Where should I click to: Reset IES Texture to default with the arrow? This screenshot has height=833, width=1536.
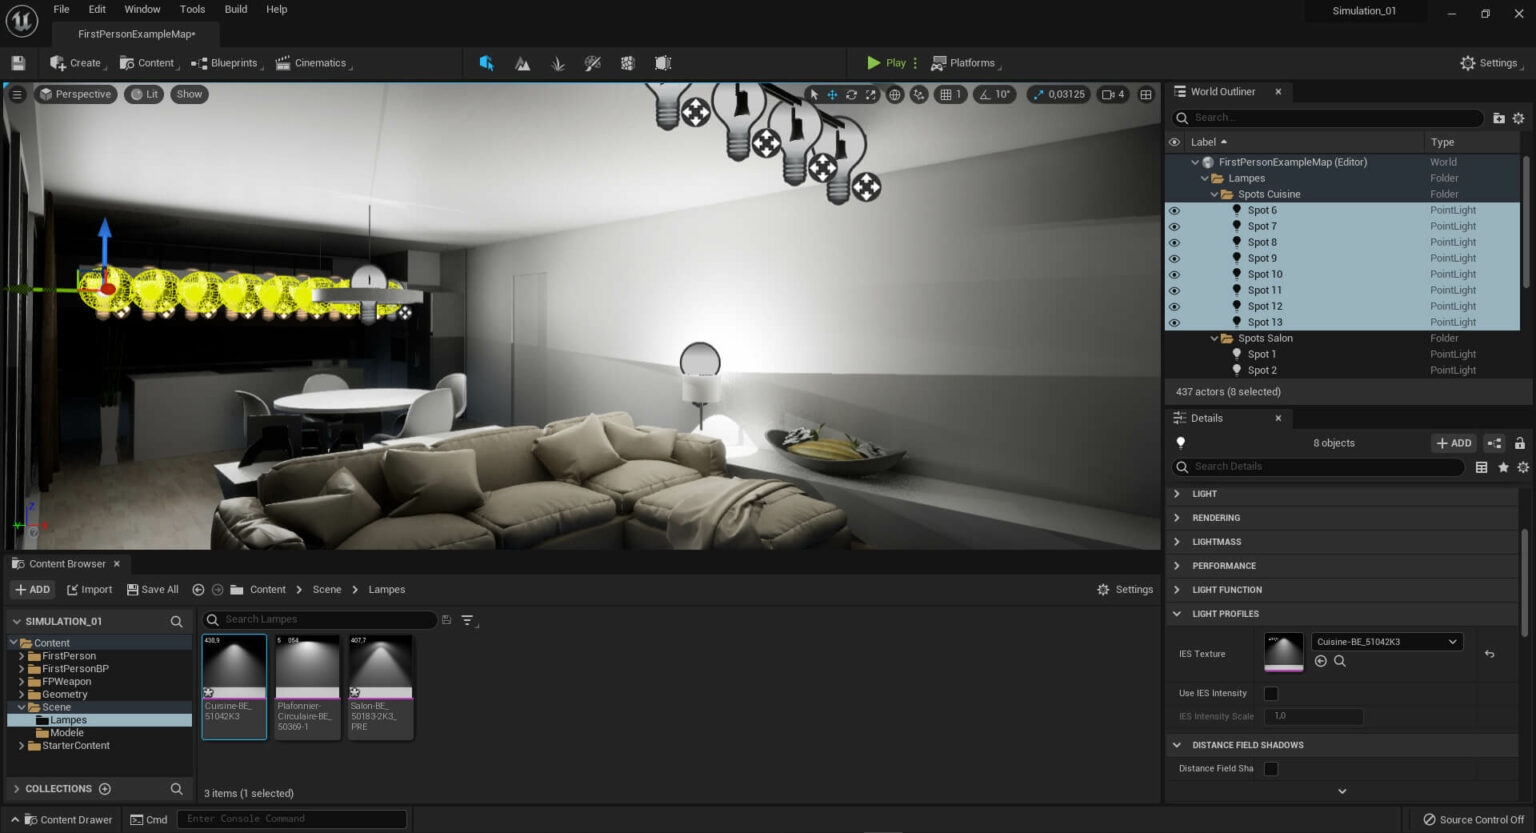point(1489,654)
